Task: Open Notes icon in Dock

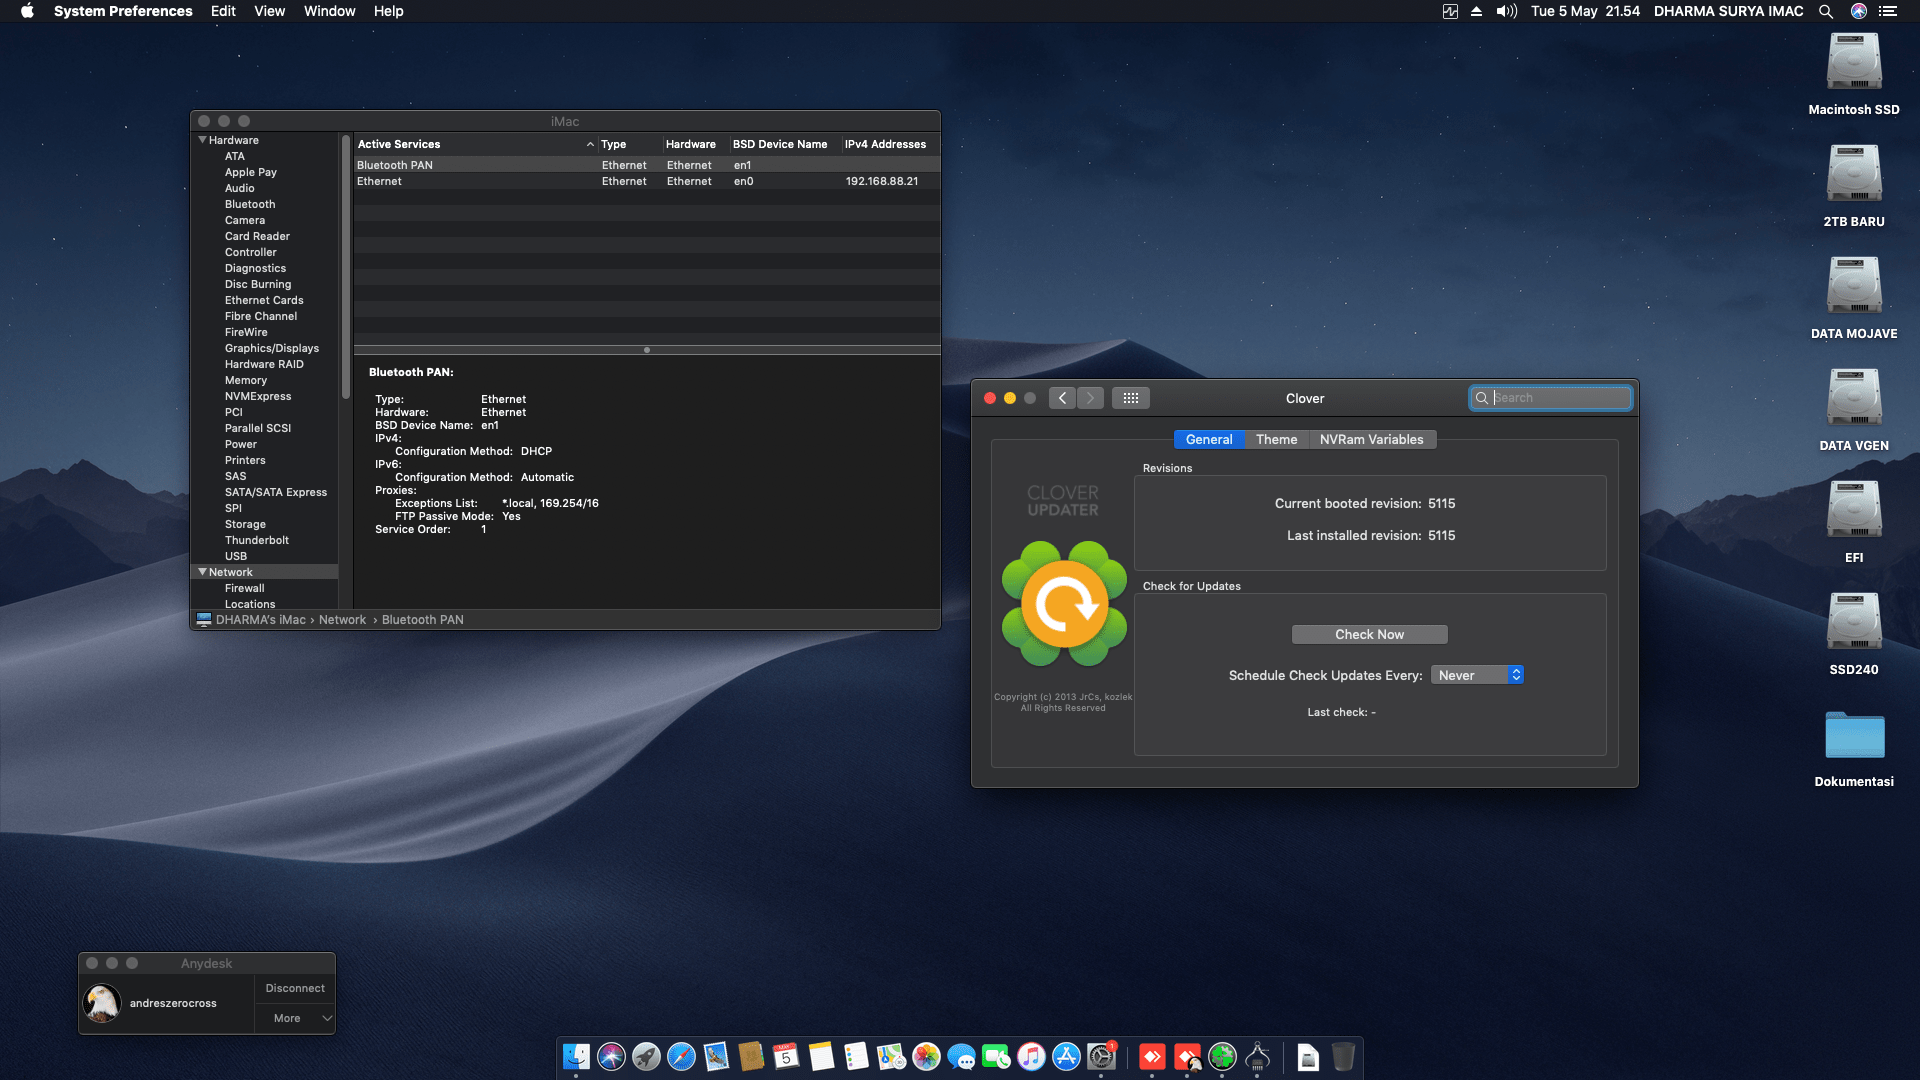Action: (821, 1056)
